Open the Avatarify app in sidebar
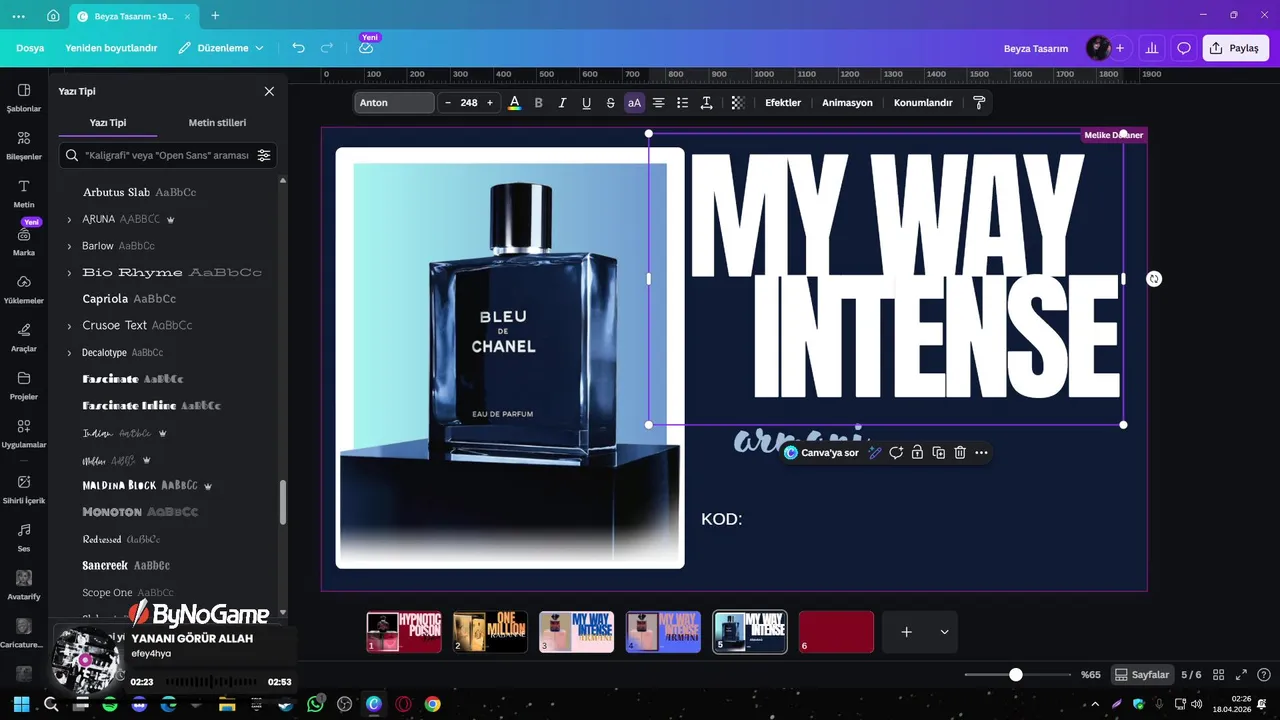This screenshot has width=1280, height=720. (24, 585)
